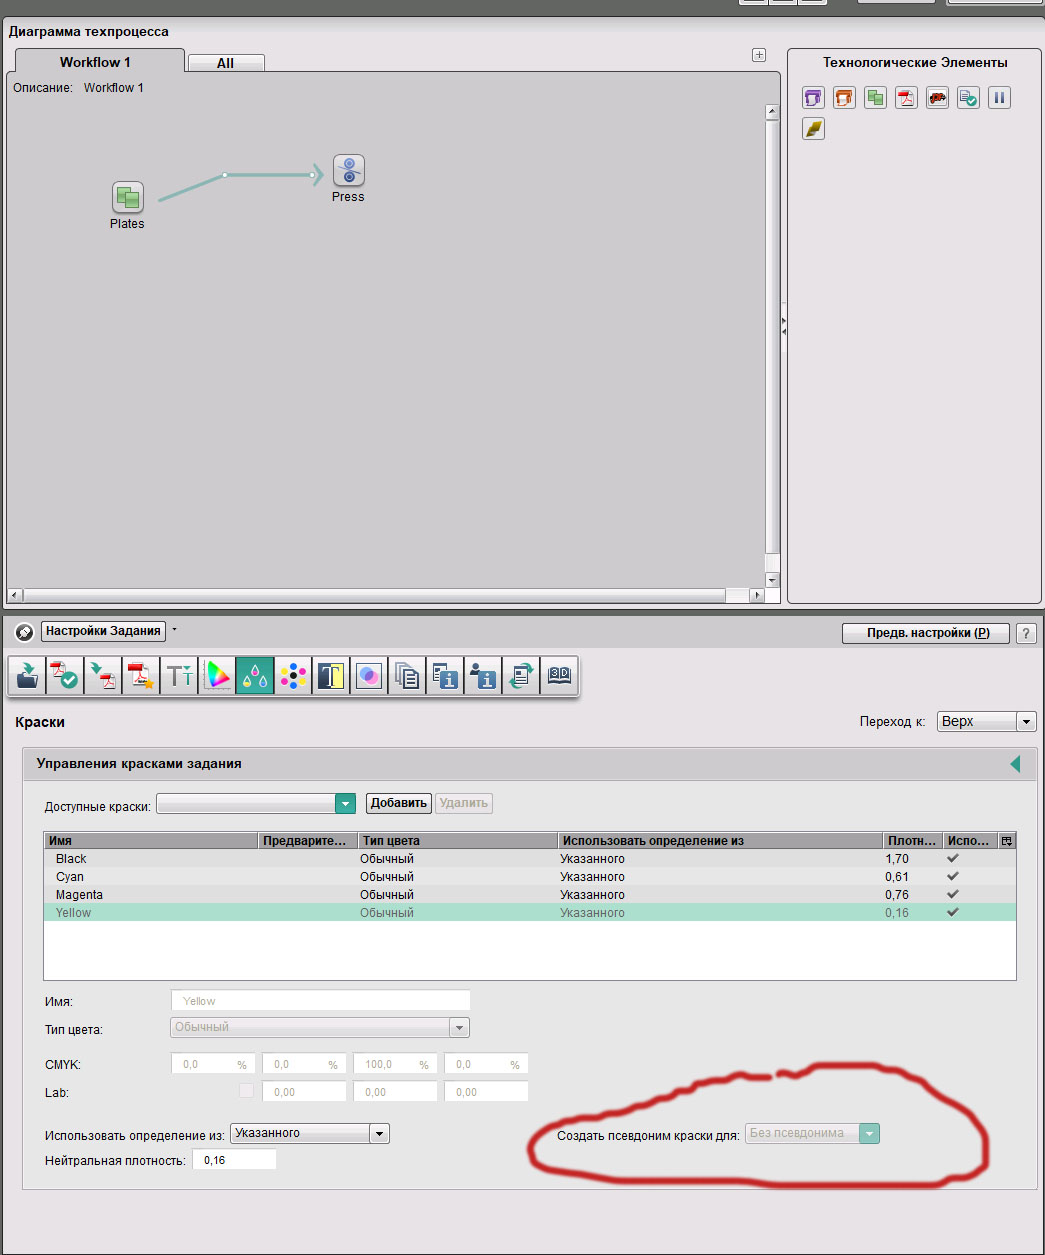This screenshot has height=1255, width=1045.
Task: Open the 3D book settings icon
Action: click(x=559, y=676)
